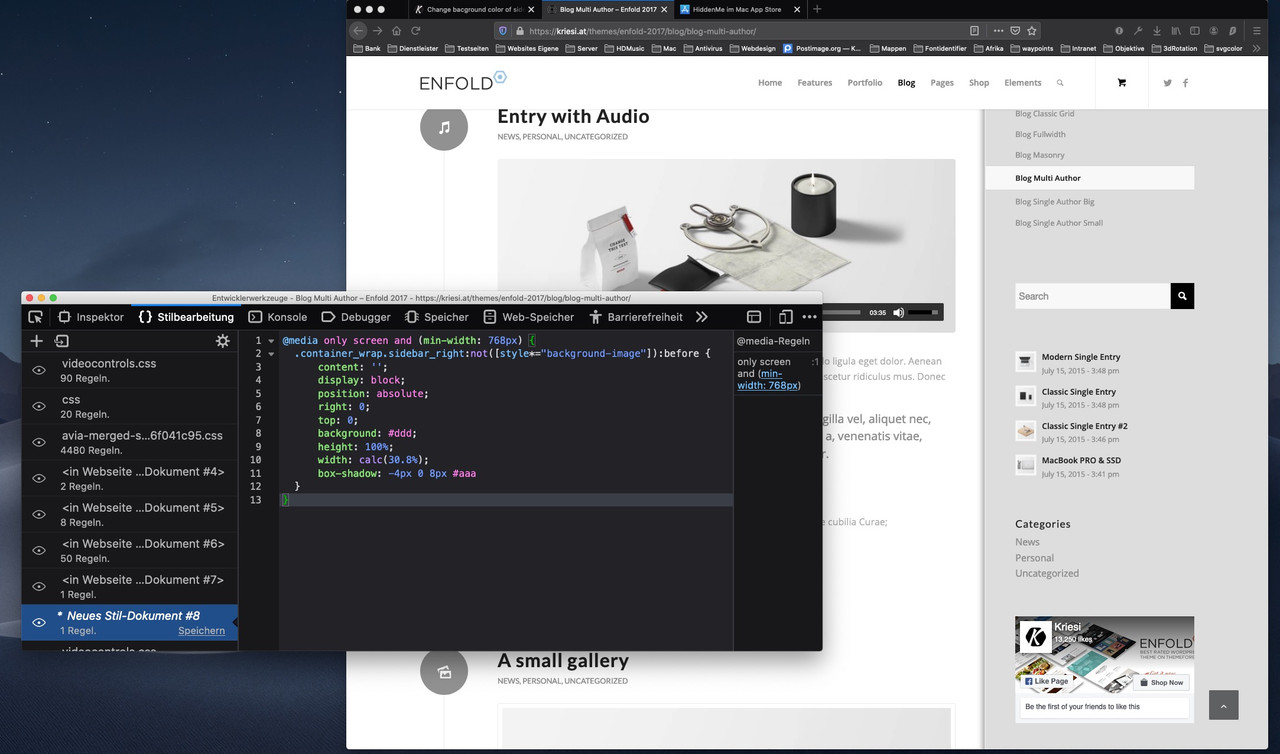Switch to Web-Speicher tab

click(x=529, y=317)
